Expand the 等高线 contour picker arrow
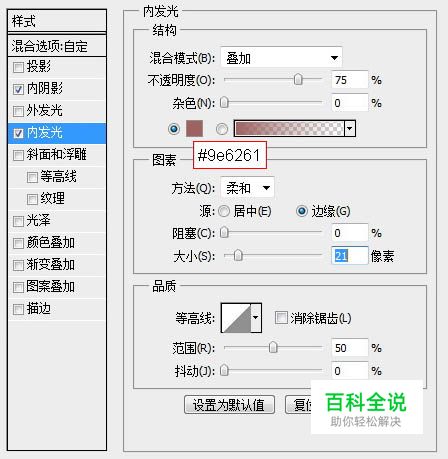 pos(256,318)
